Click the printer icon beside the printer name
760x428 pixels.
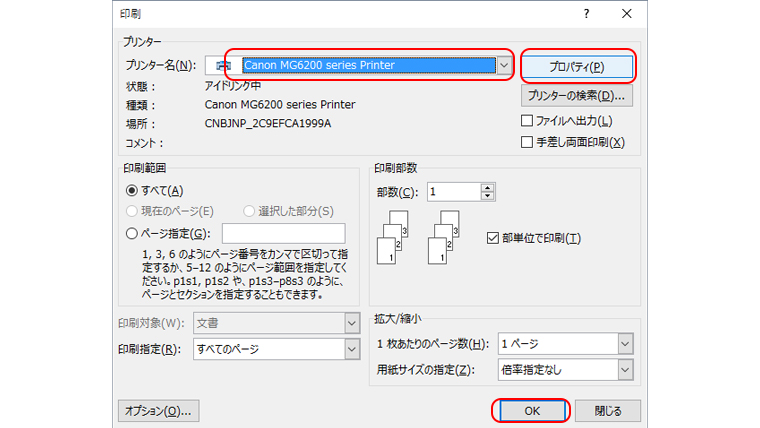[x=222, y=66]
